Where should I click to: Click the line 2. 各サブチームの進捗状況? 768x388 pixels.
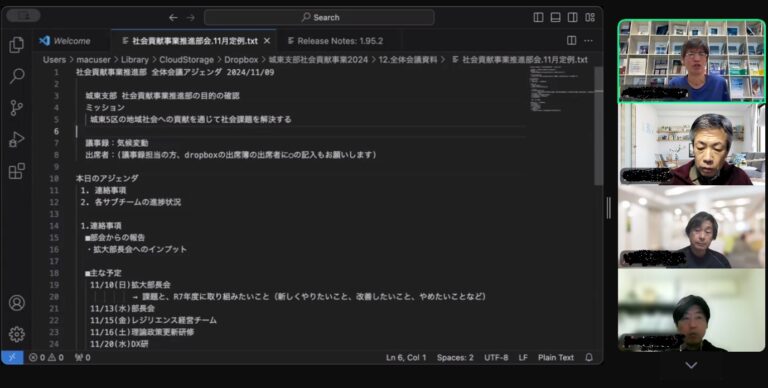tap(131, 202)
